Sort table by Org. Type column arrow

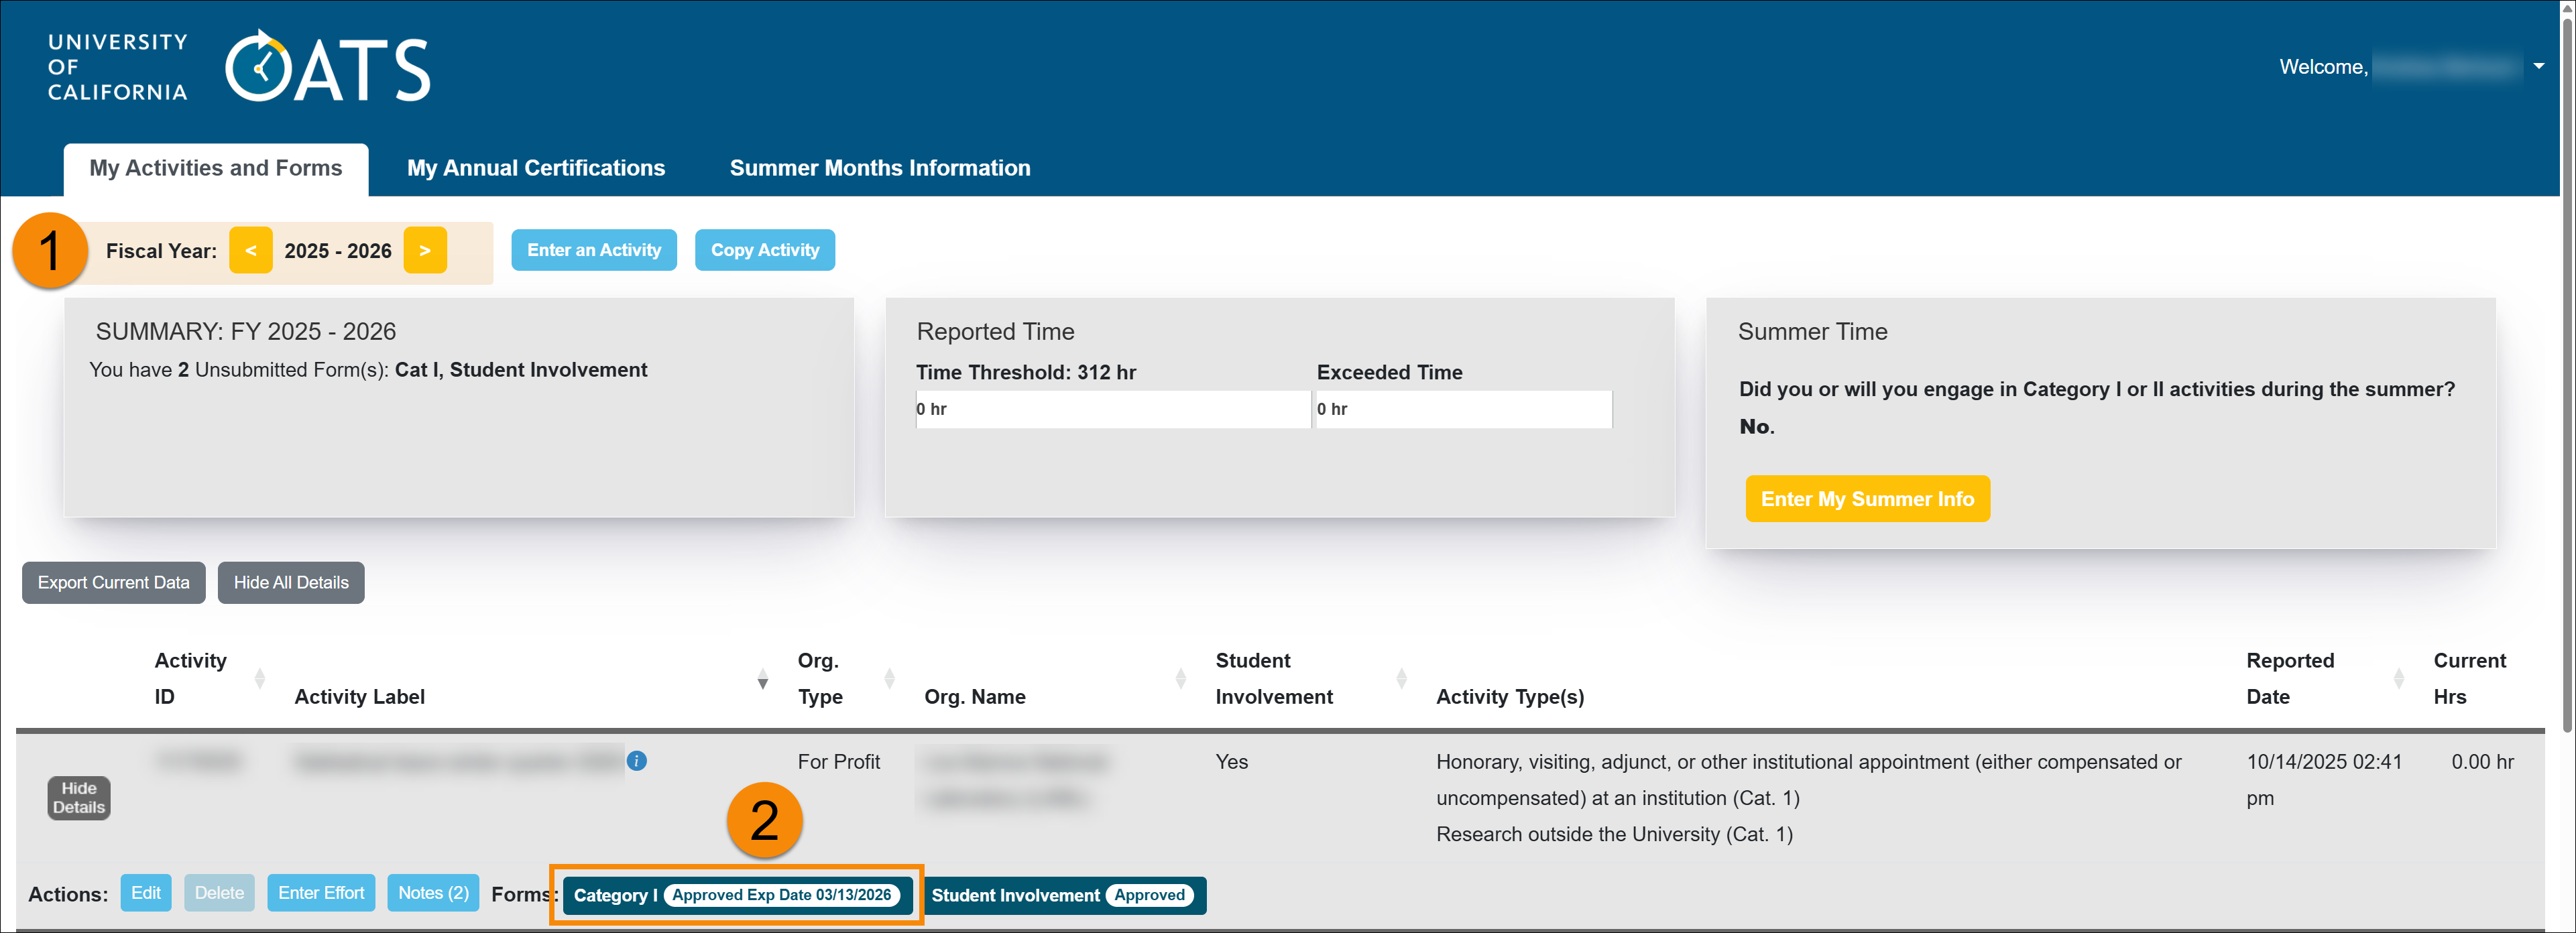(x=889, y=678)
